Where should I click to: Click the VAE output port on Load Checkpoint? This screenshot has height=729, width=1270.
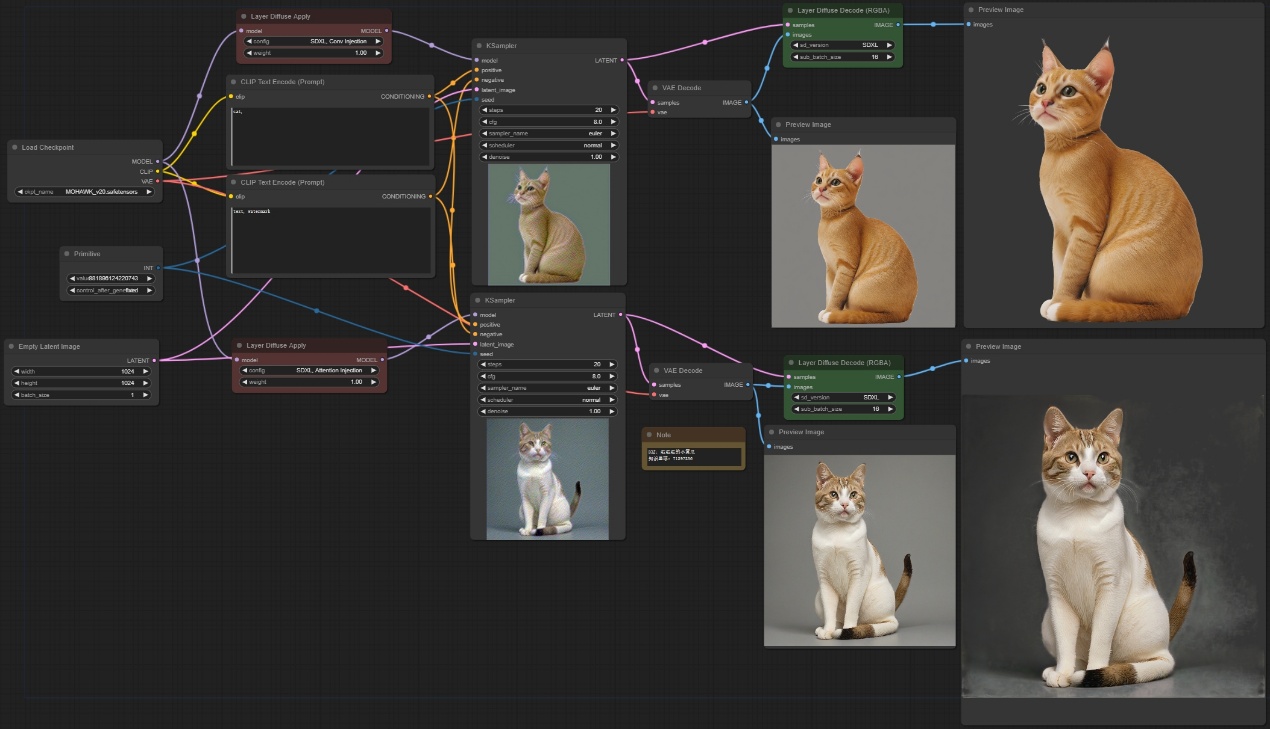click(x=158, y=181)
